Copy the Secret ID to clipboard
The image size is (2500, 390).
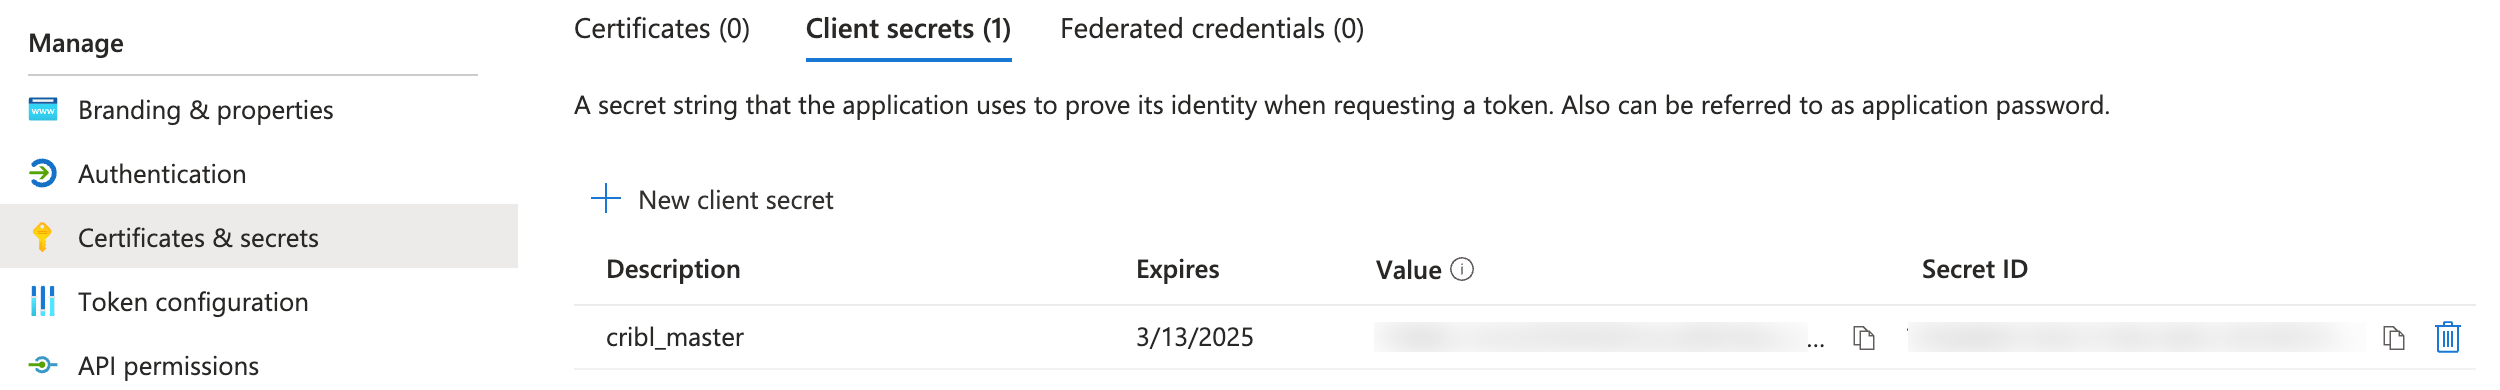coord(2393,338)
